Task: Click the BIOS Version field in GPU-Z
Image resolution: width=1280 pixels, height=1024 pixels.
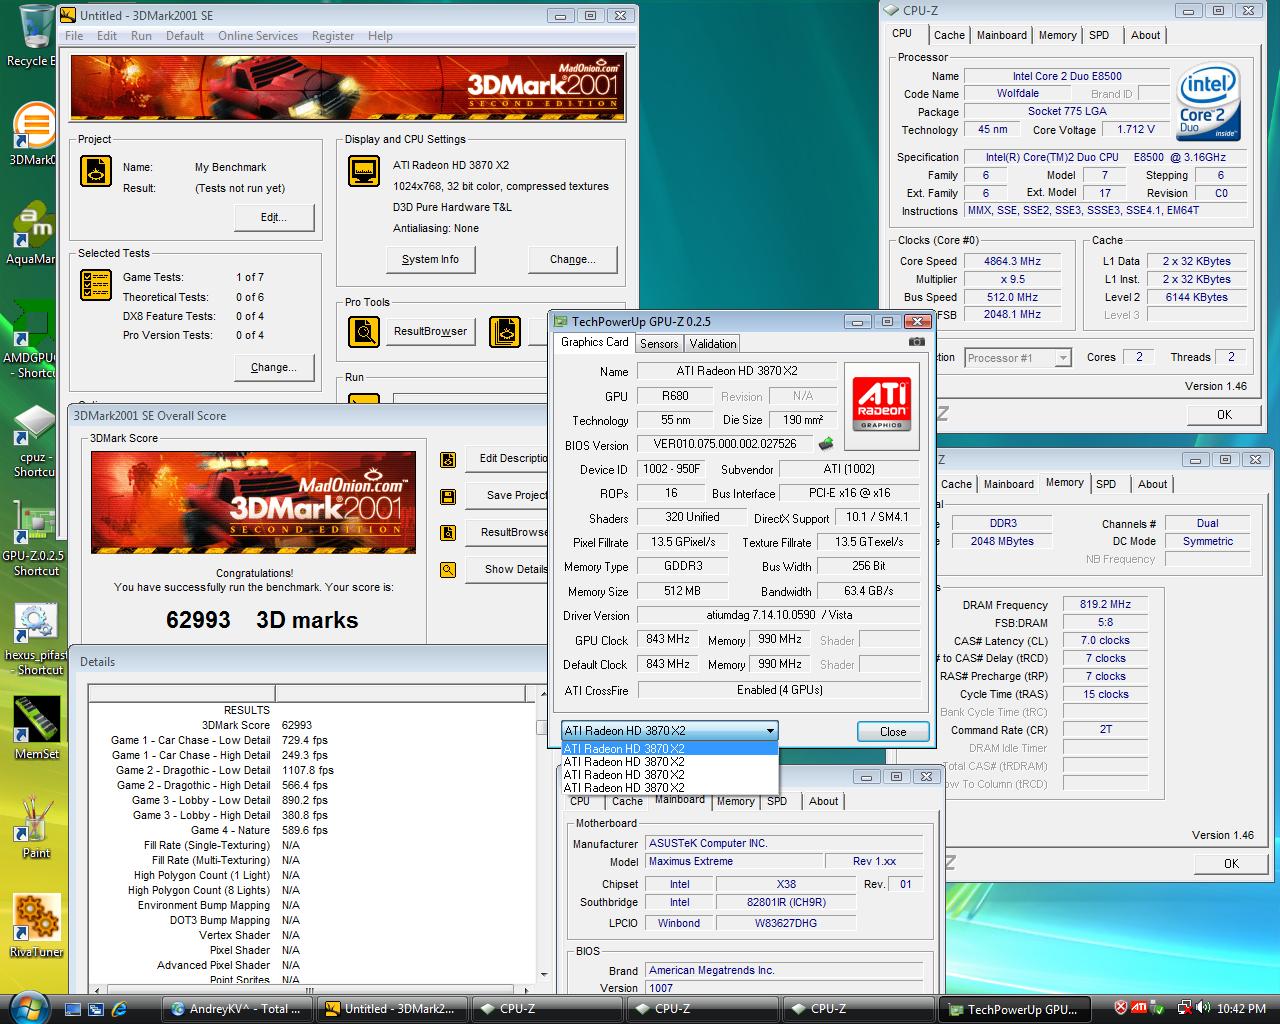Action: pos(725,444)
